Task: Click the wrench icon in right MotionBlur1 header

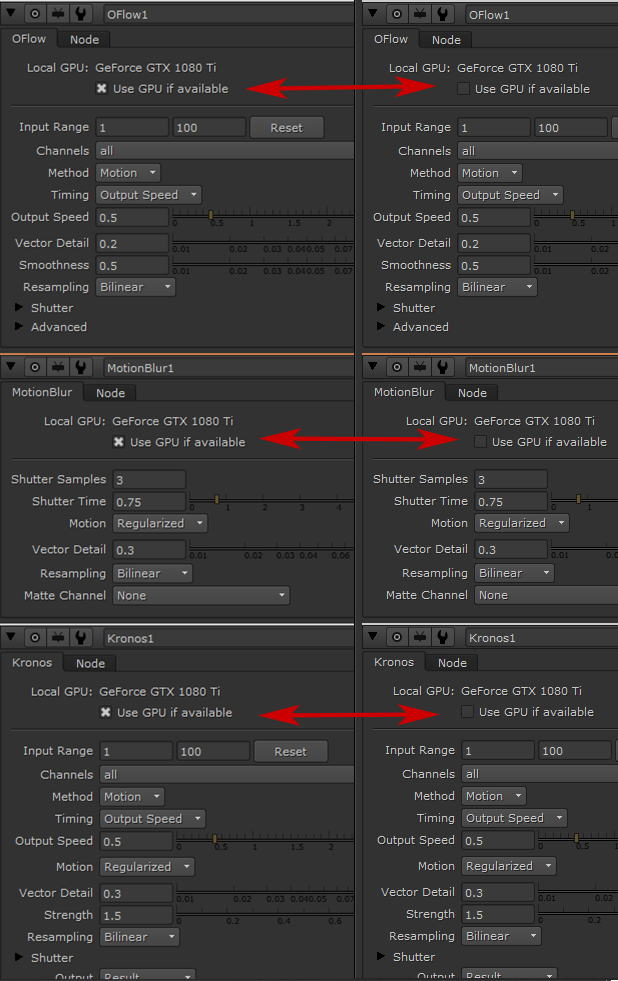Action: tap(444, 367)
